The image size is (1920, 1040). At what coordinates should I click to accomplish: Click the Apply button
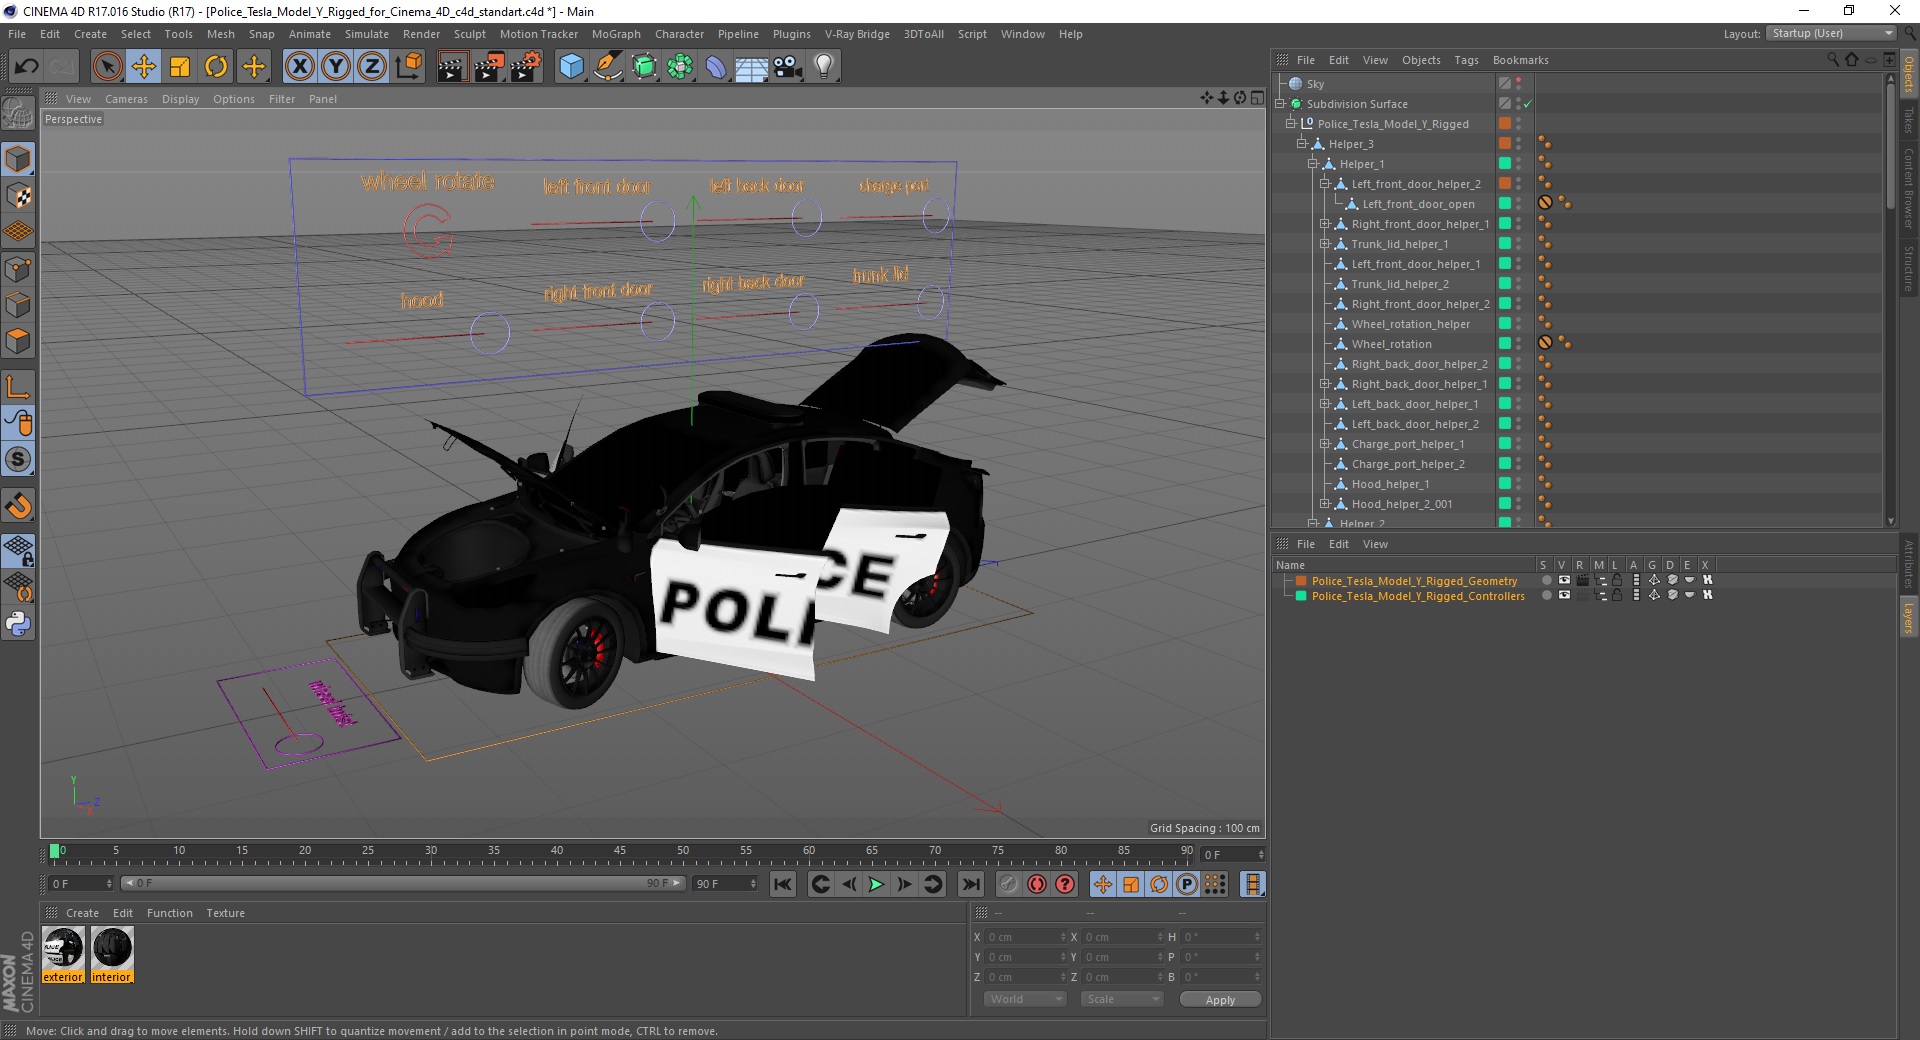(x=1220, y=999)
